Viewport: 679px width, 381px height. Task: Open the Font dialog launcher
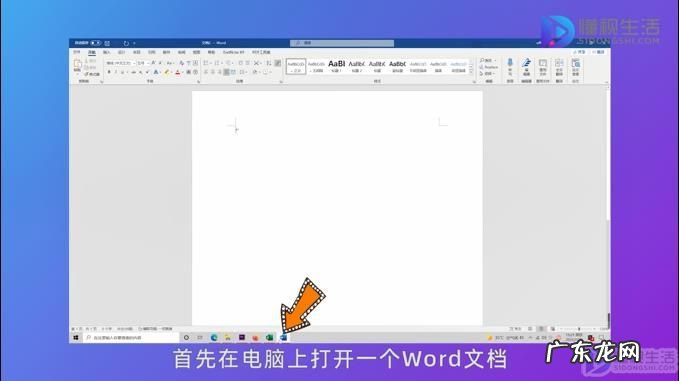tap(198, 81)
